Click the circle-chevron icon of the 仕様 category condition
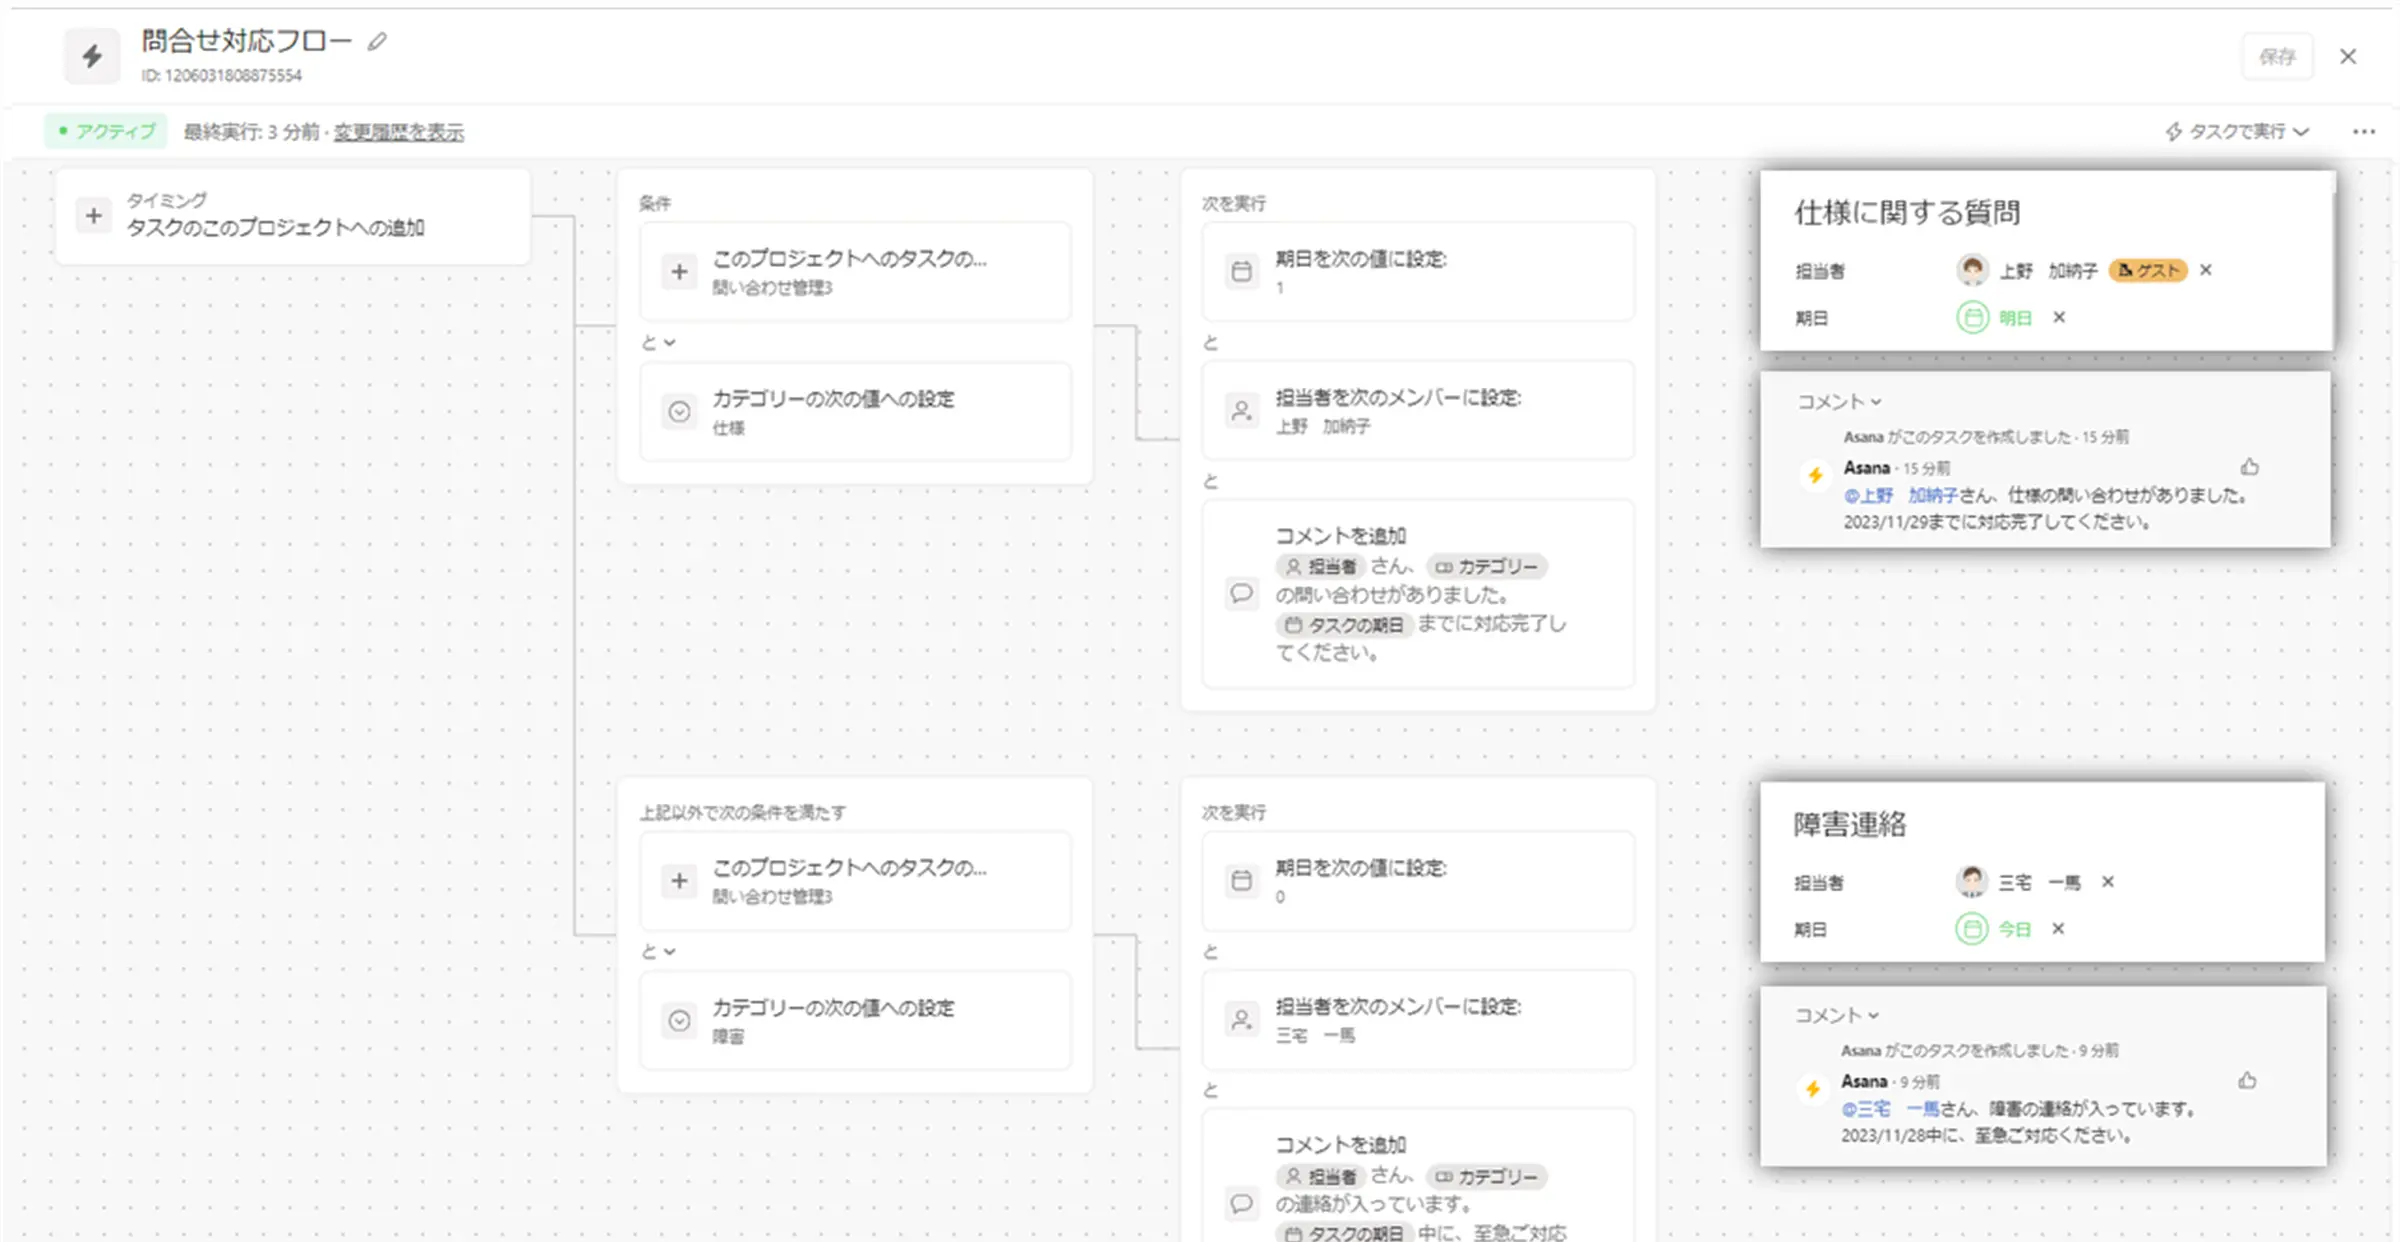The width and height of the screenshot is (2400, 1242). pos(679,411)
